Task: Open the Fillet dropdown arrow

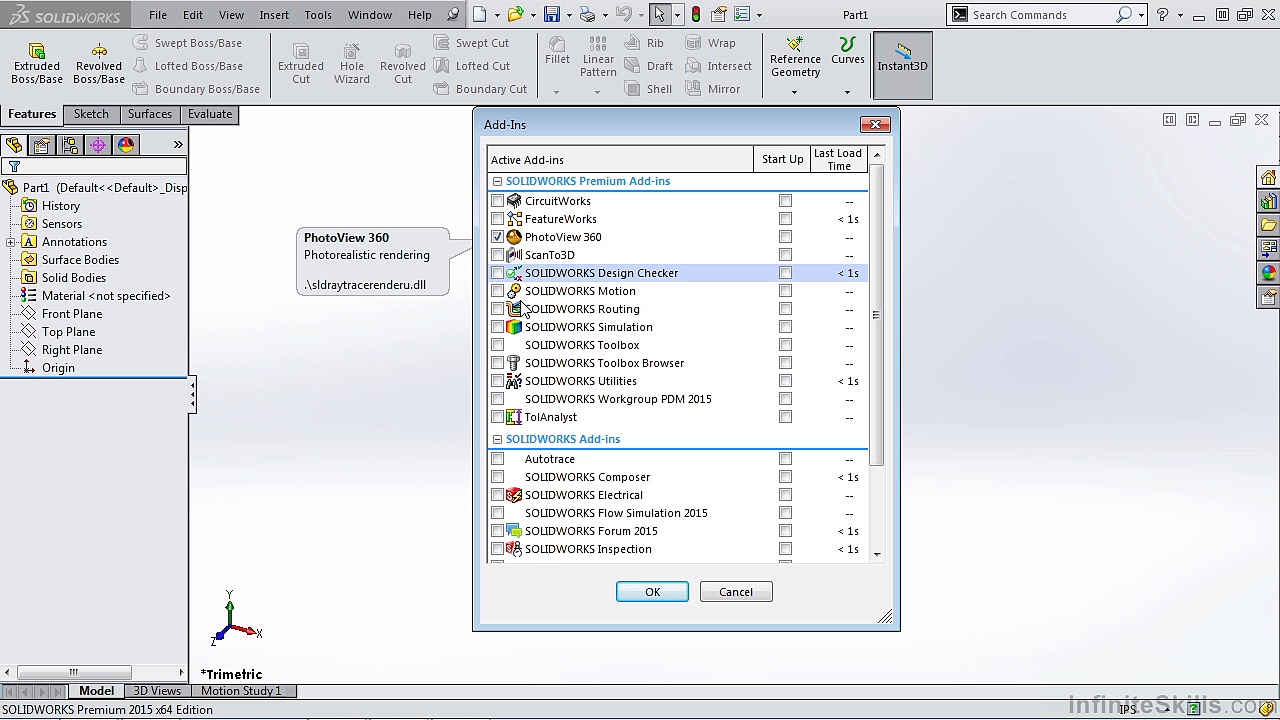Action: pos(556,92)
